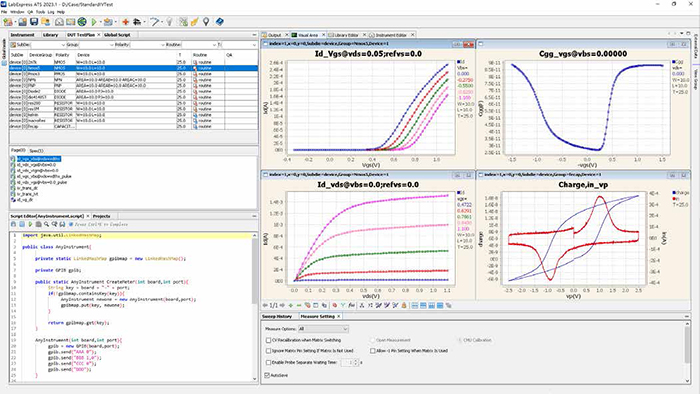Expand the Polarity filter dropdown
This screenshot has height=394, width=700.
[148, 45]
